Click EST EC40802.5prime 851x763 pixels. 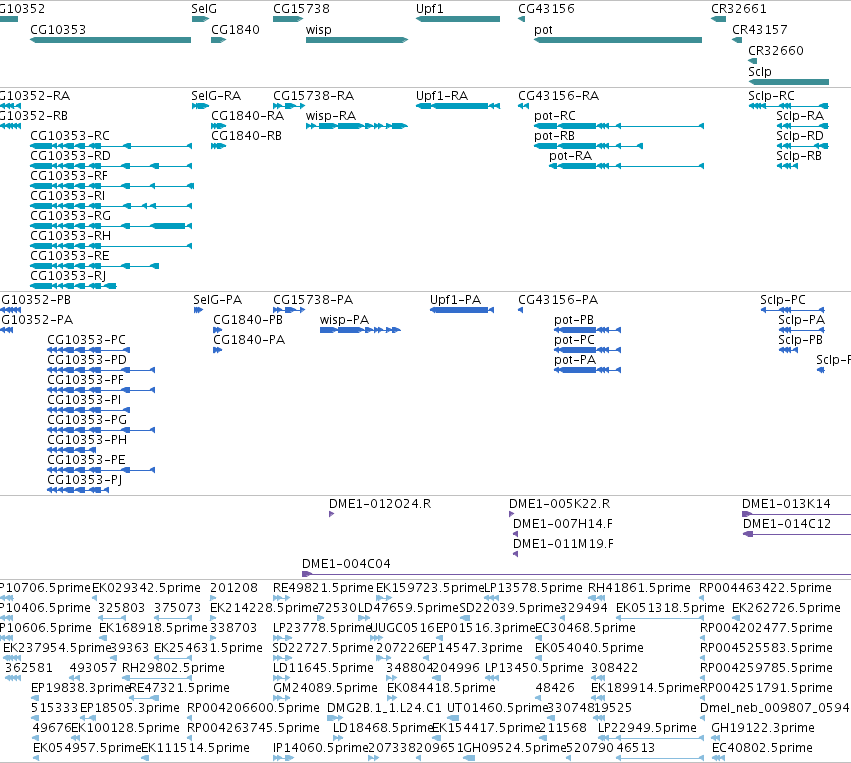[762, 748]
